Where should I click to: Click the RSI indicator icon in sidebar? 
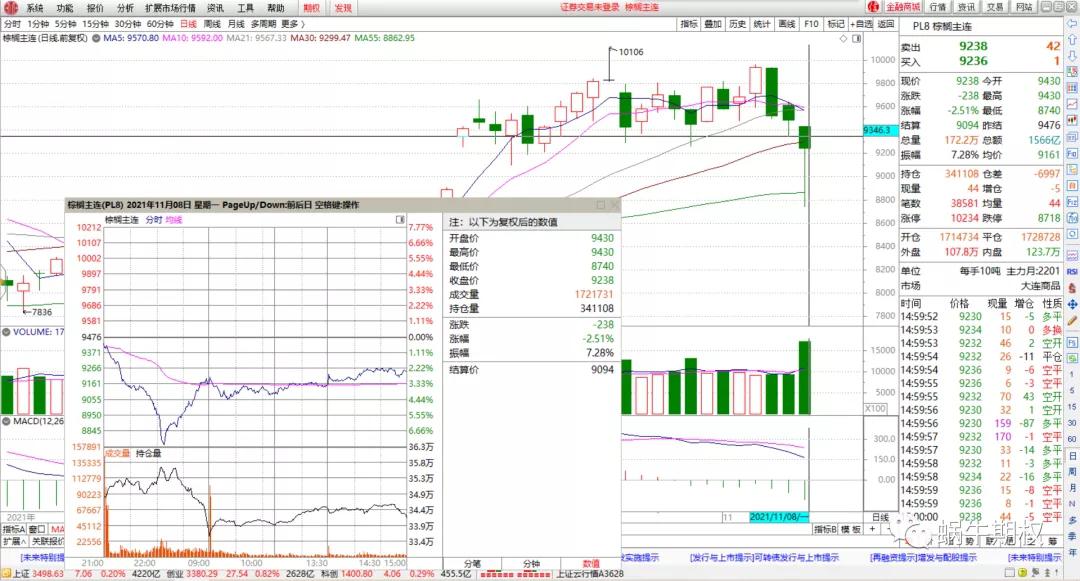coord(1071,271)
